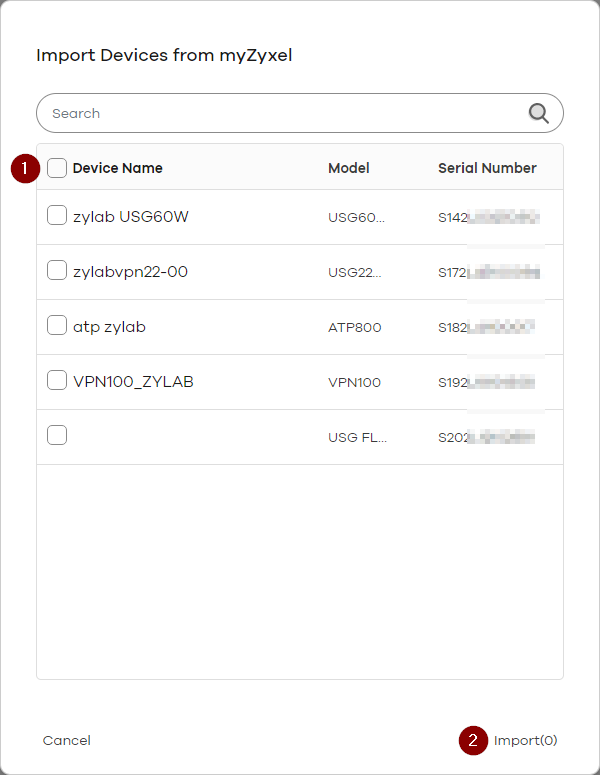
Task: Click the search magnifier icon
Action: click(538, 113)
